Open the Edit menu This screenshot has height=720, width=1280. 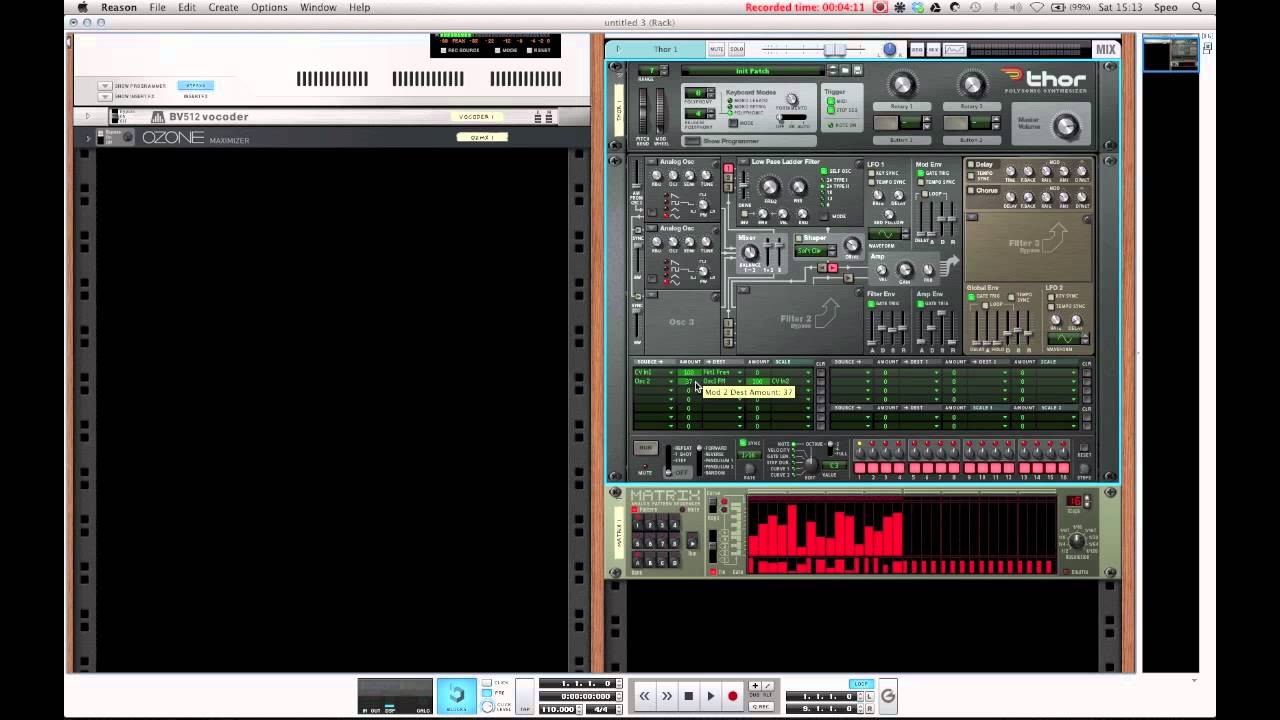(187, 7)
